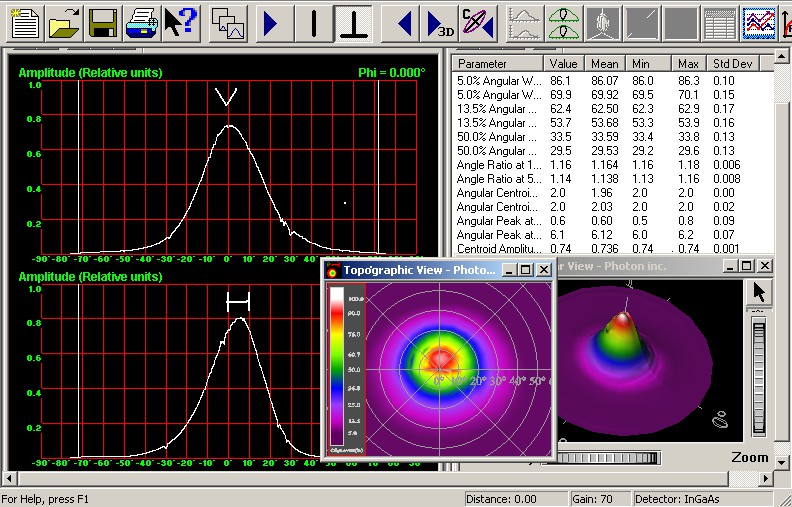
Task: Maximize the Topographic View window
Action: click(526, 270)
